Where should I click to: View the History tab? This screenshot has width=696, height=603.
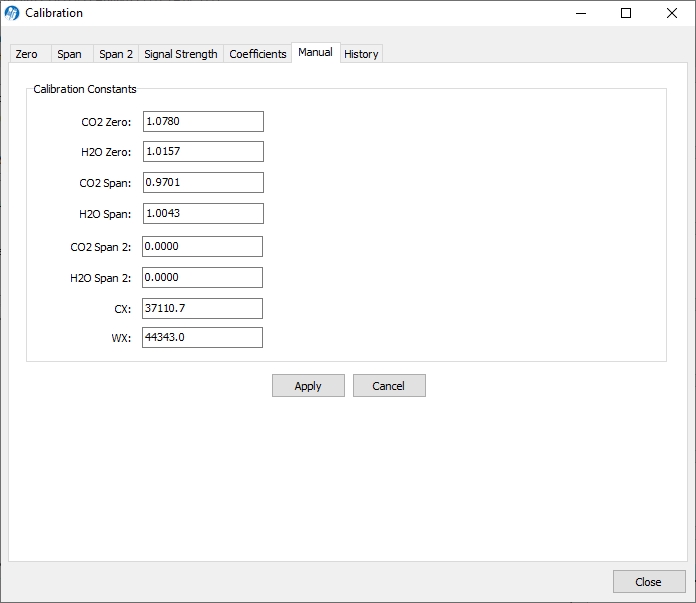click(x=361, y=54)
